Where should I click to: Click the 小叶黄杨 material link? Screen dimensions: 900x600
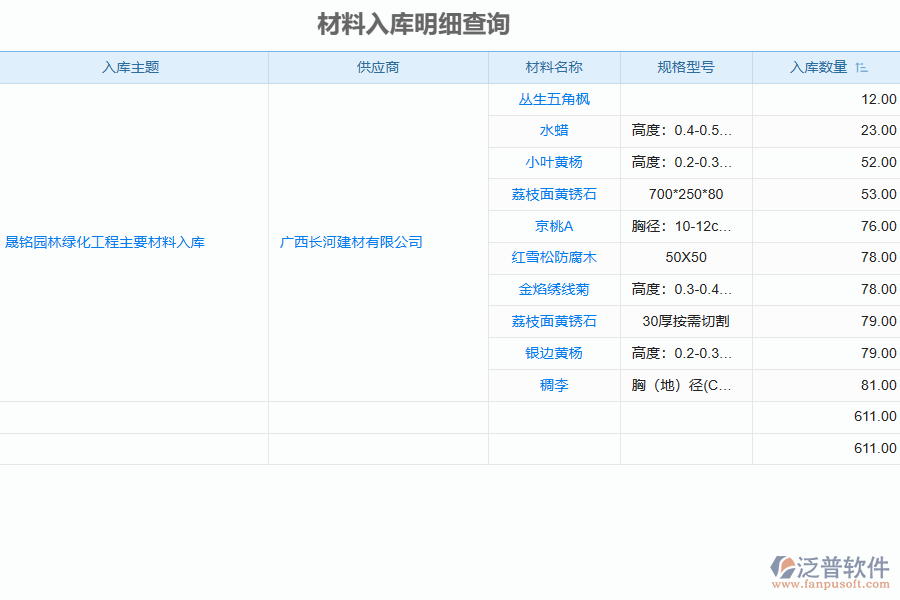553,162
